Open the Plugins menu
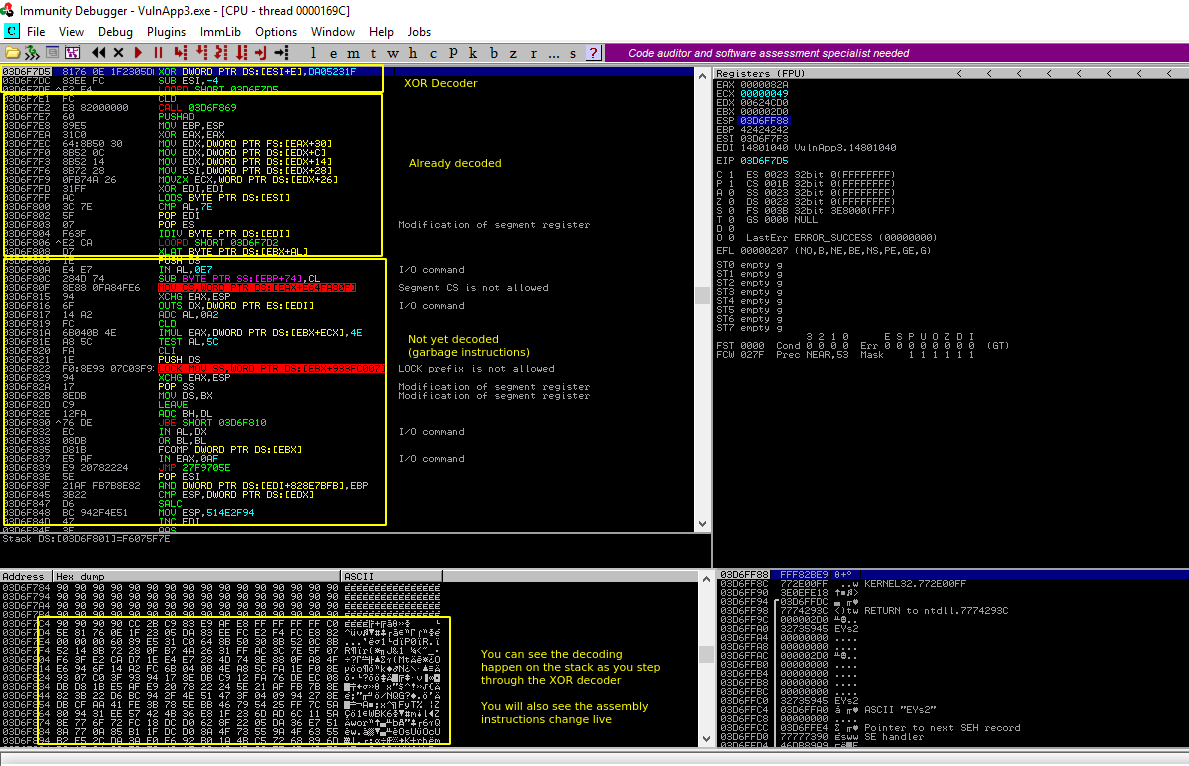 pyautogui.click(x=166, y=32)
